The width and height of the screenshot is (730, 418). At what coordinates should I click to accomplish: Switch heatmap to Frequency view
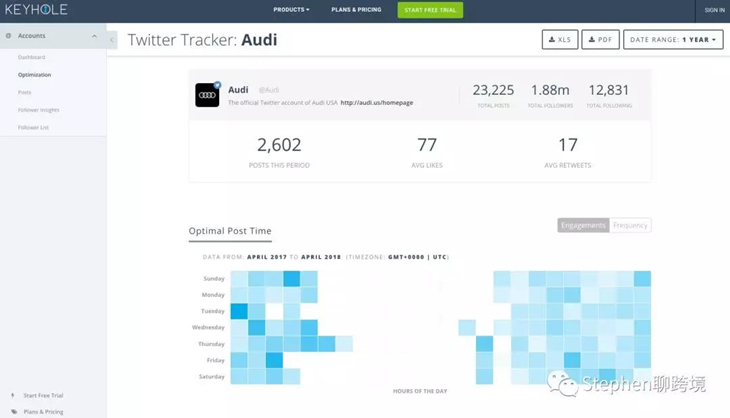(630, 225)
